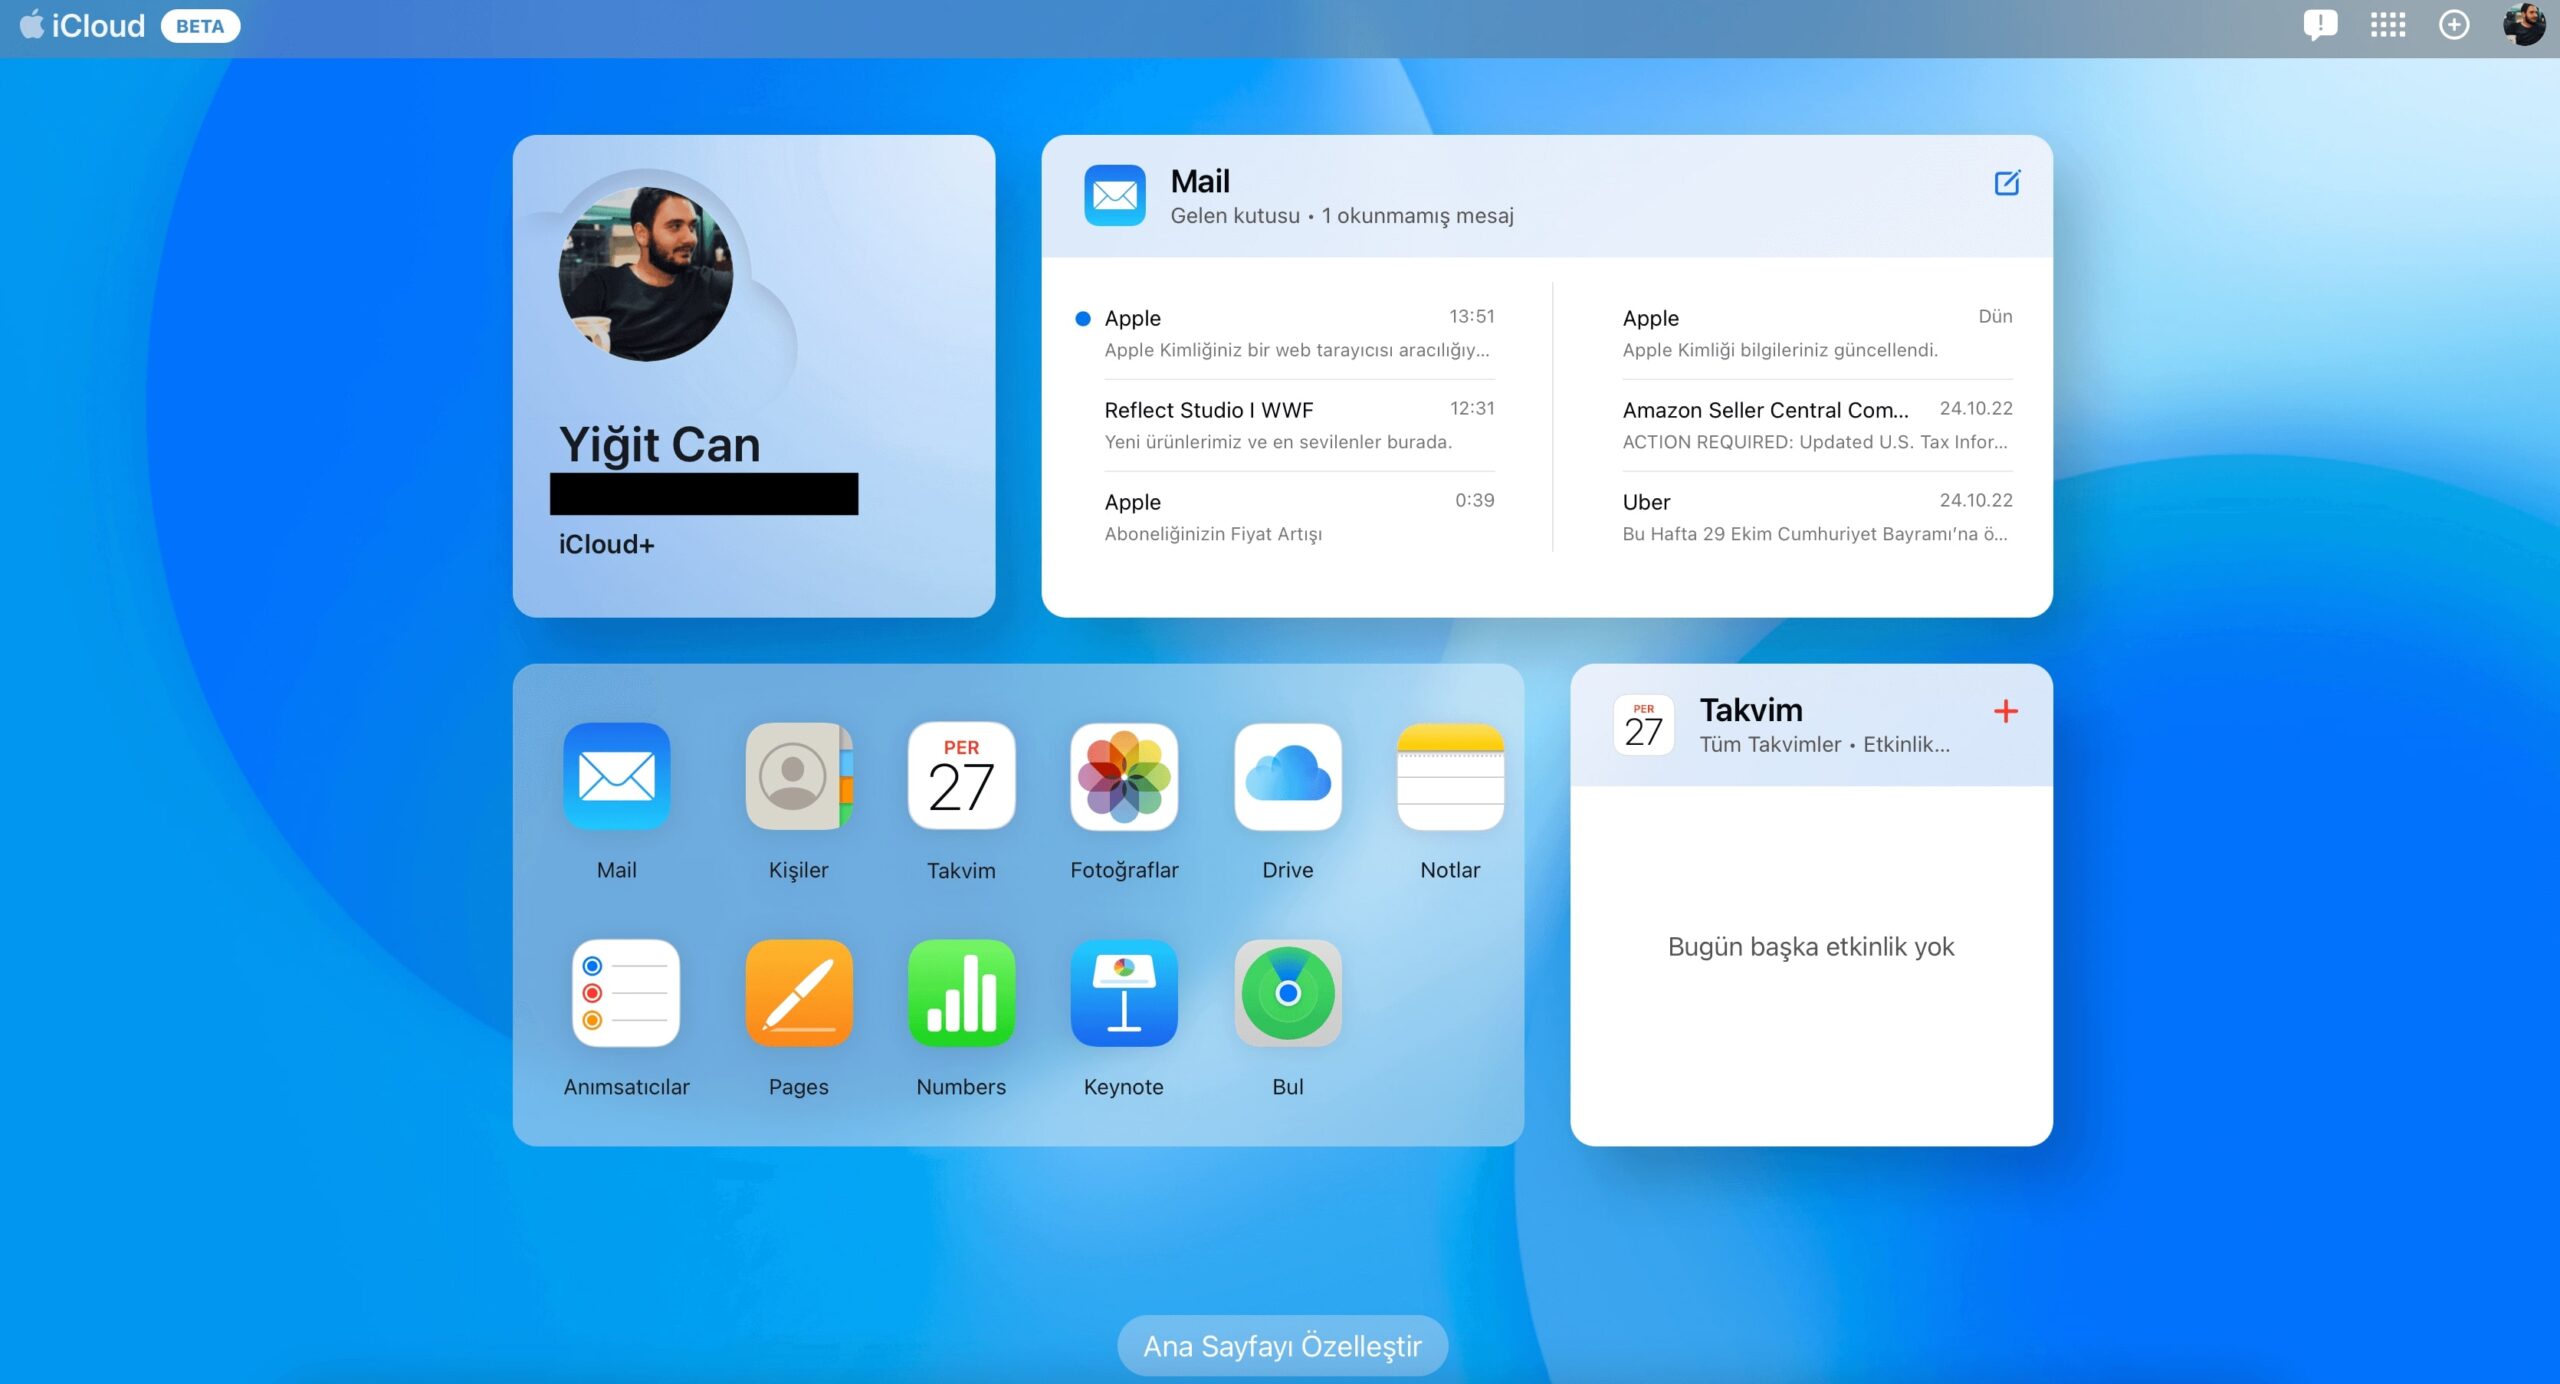Image resolution: width=2560 pixels, height=1384 pixels.
Task: Open the app launcher grid menu
Action: [2387, 25]
